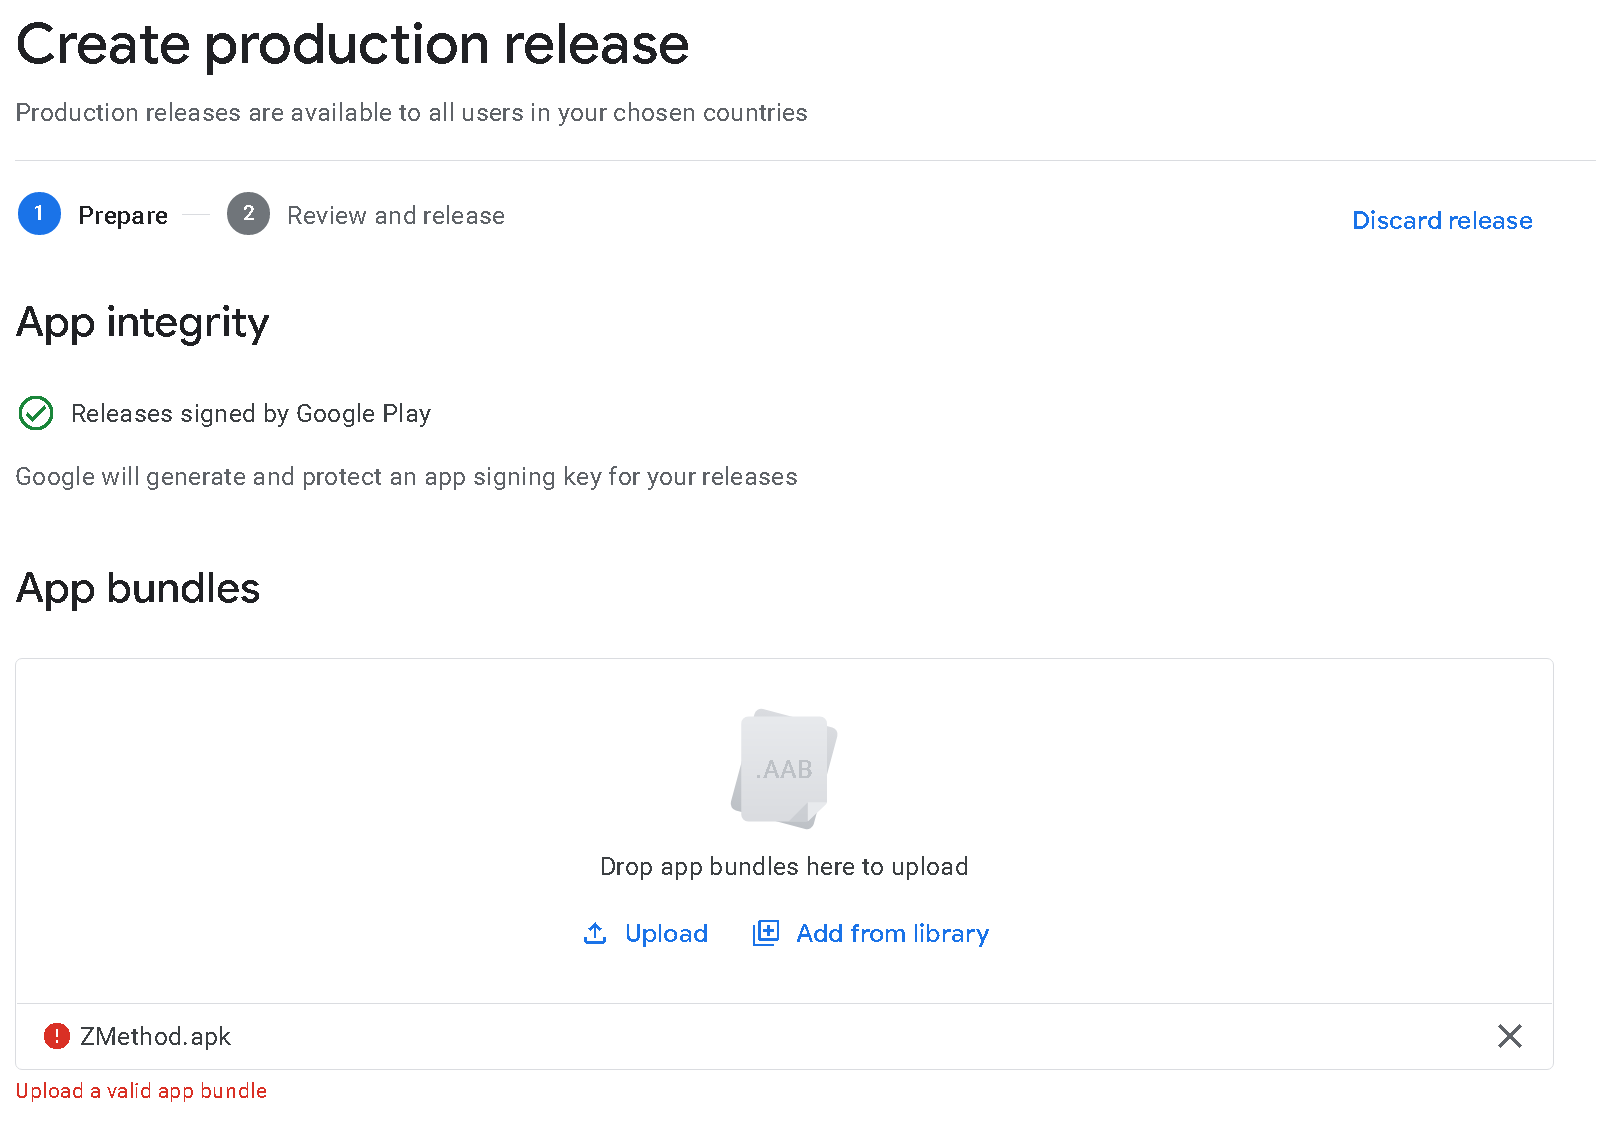
Task: Click the Upload text link
Action: [666, 933]
